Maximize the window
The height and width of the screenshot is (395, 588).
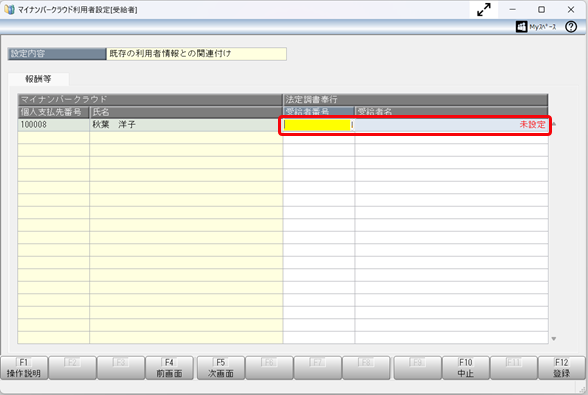pos(542,10)
